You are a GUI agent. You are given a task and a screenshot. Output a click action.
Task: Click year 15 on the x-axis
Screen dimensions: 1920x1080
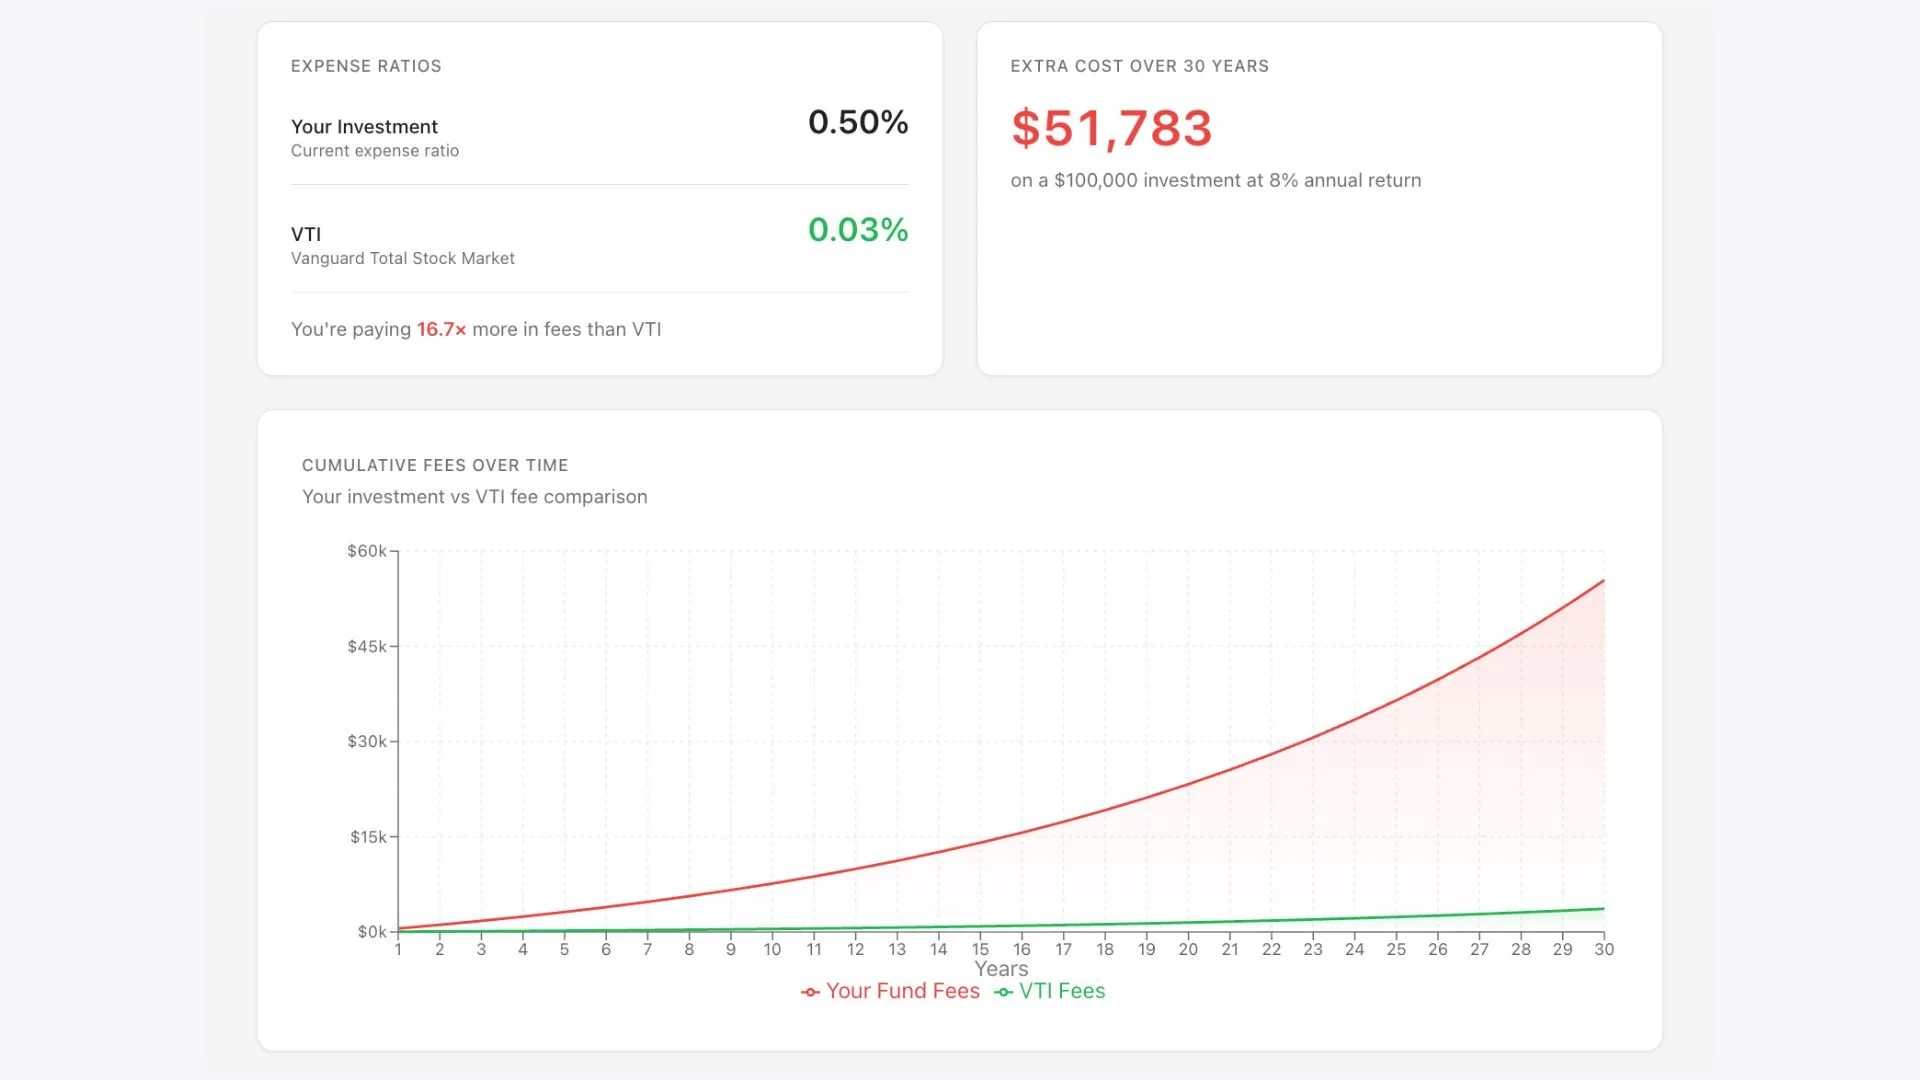pos(979,949)
